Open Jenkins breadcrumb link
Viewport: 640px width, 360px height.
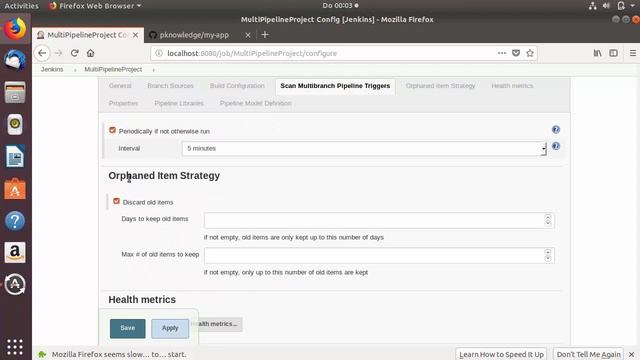point(52,69)
